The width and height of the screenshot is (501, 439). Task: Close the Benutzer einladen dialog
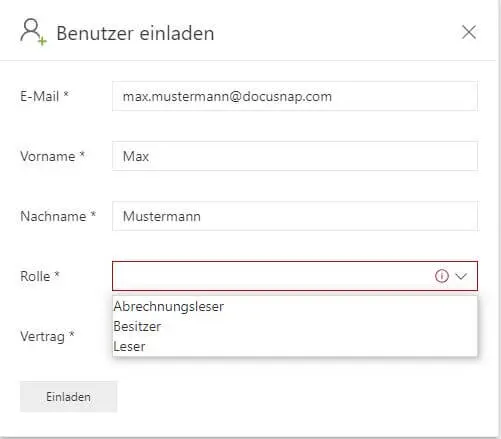(x=469, y=32)
